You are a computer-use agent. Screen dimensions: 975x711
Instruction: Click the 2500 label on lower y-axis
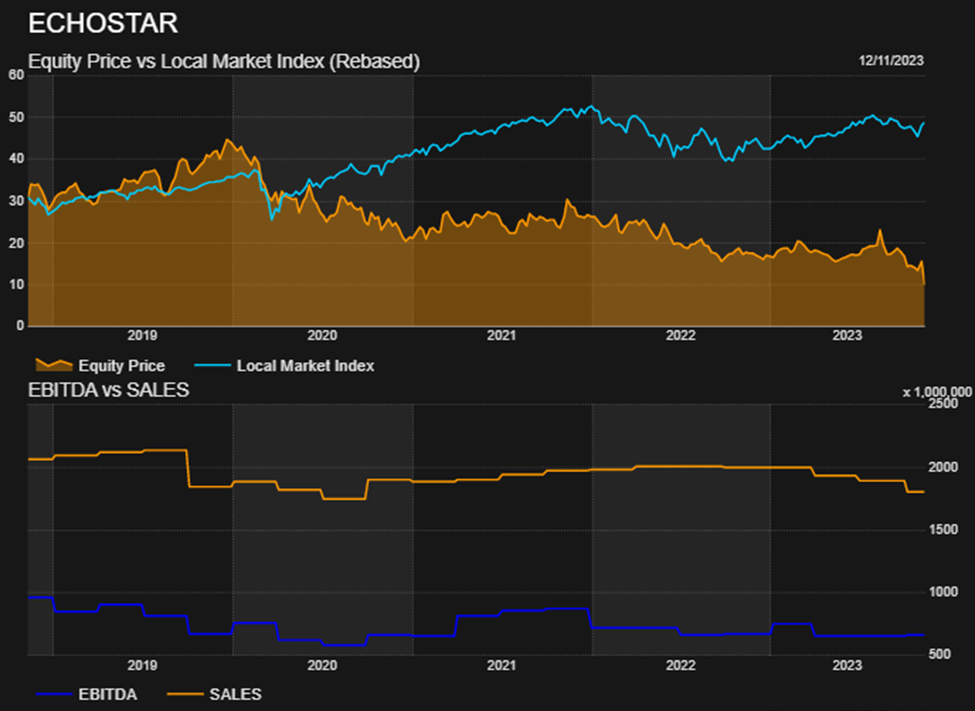pyautogui.click(x=943, y=404)
